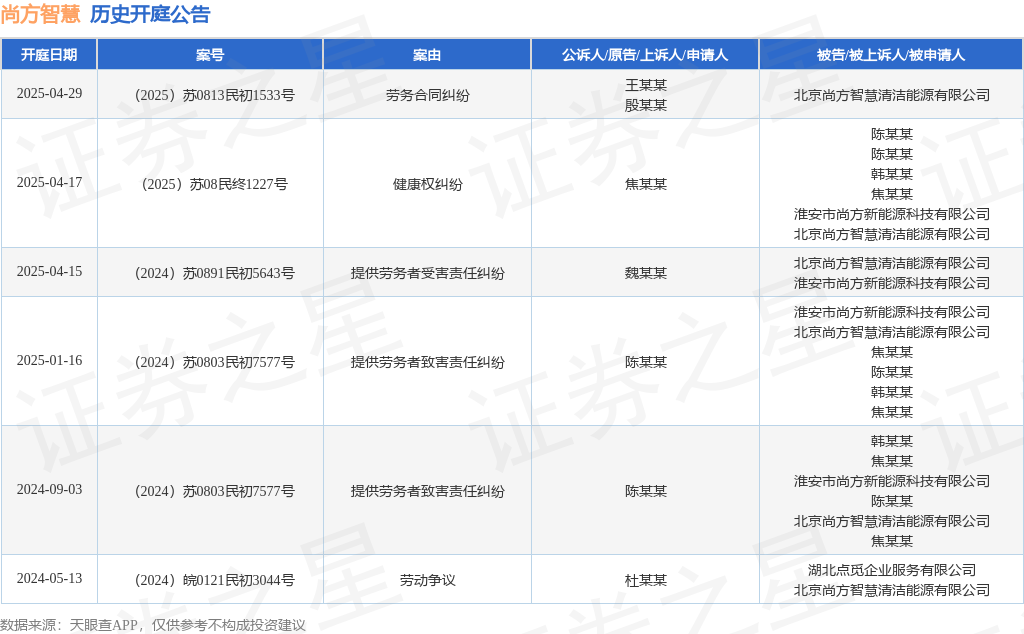Select case number (2024)苏0891民初5643号

point(214,273)
